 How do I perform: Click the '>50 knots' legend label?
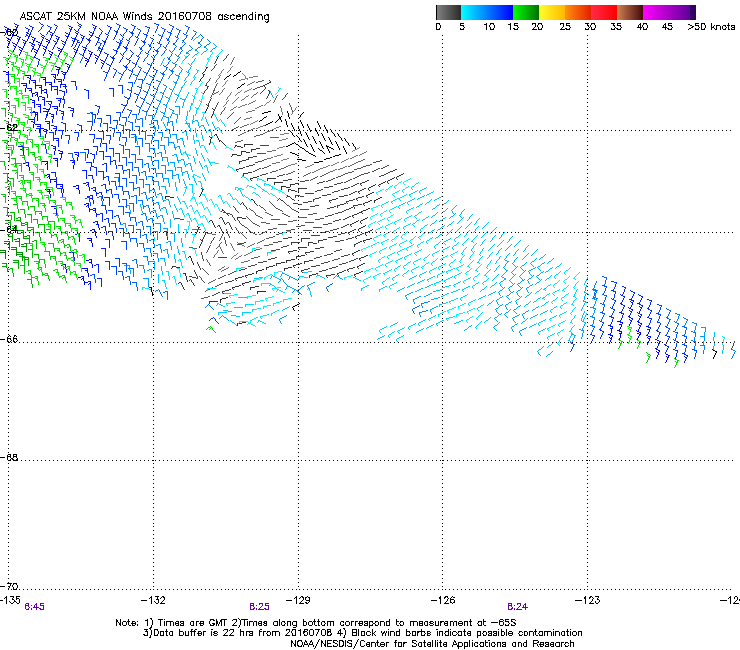click(x=711, y=27)
